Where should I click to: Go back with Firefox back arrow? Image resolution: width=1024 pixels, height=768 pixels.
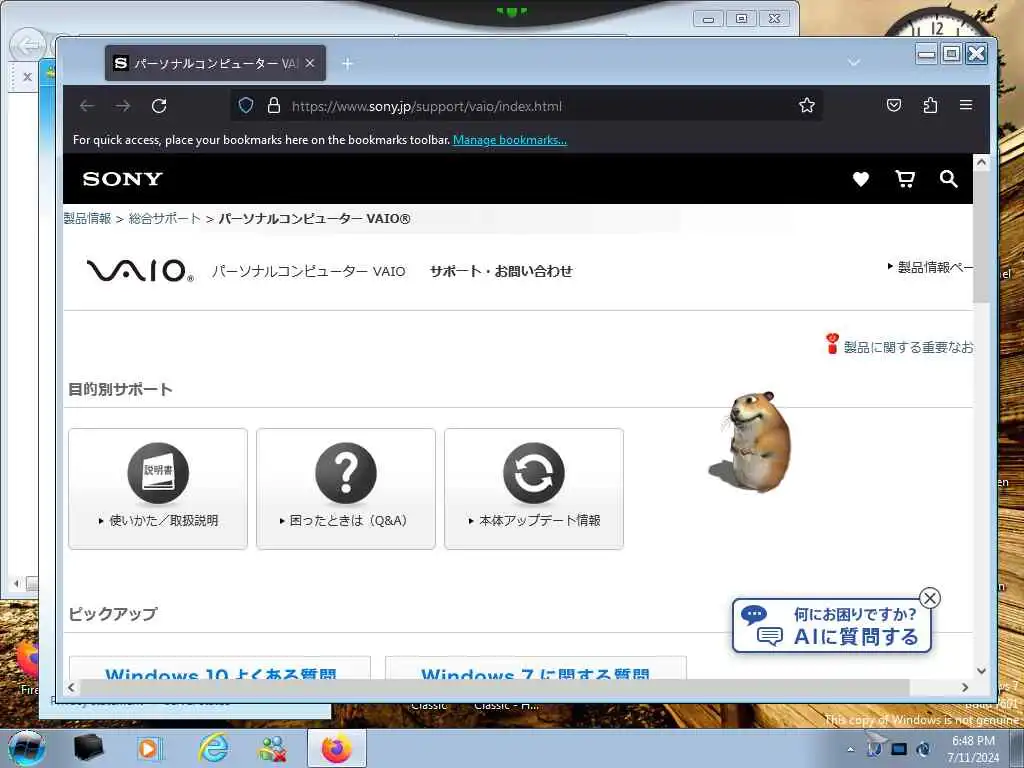point(87,106)
